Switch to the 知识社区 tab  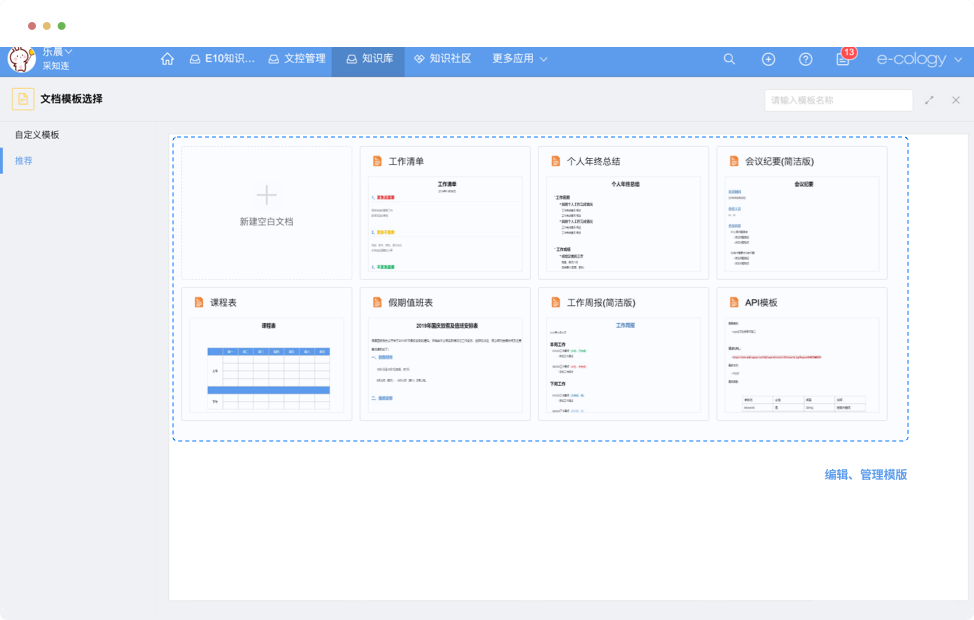(442, 59)
